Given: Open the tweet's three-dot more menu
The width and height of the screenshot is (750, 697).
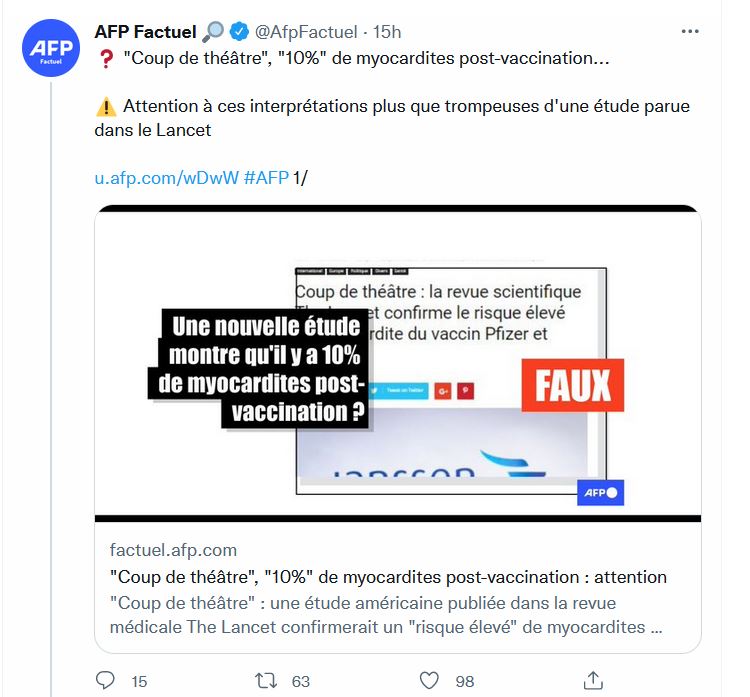Looking at the screenshot, I should pyautogui.click(x=690, y=31).
